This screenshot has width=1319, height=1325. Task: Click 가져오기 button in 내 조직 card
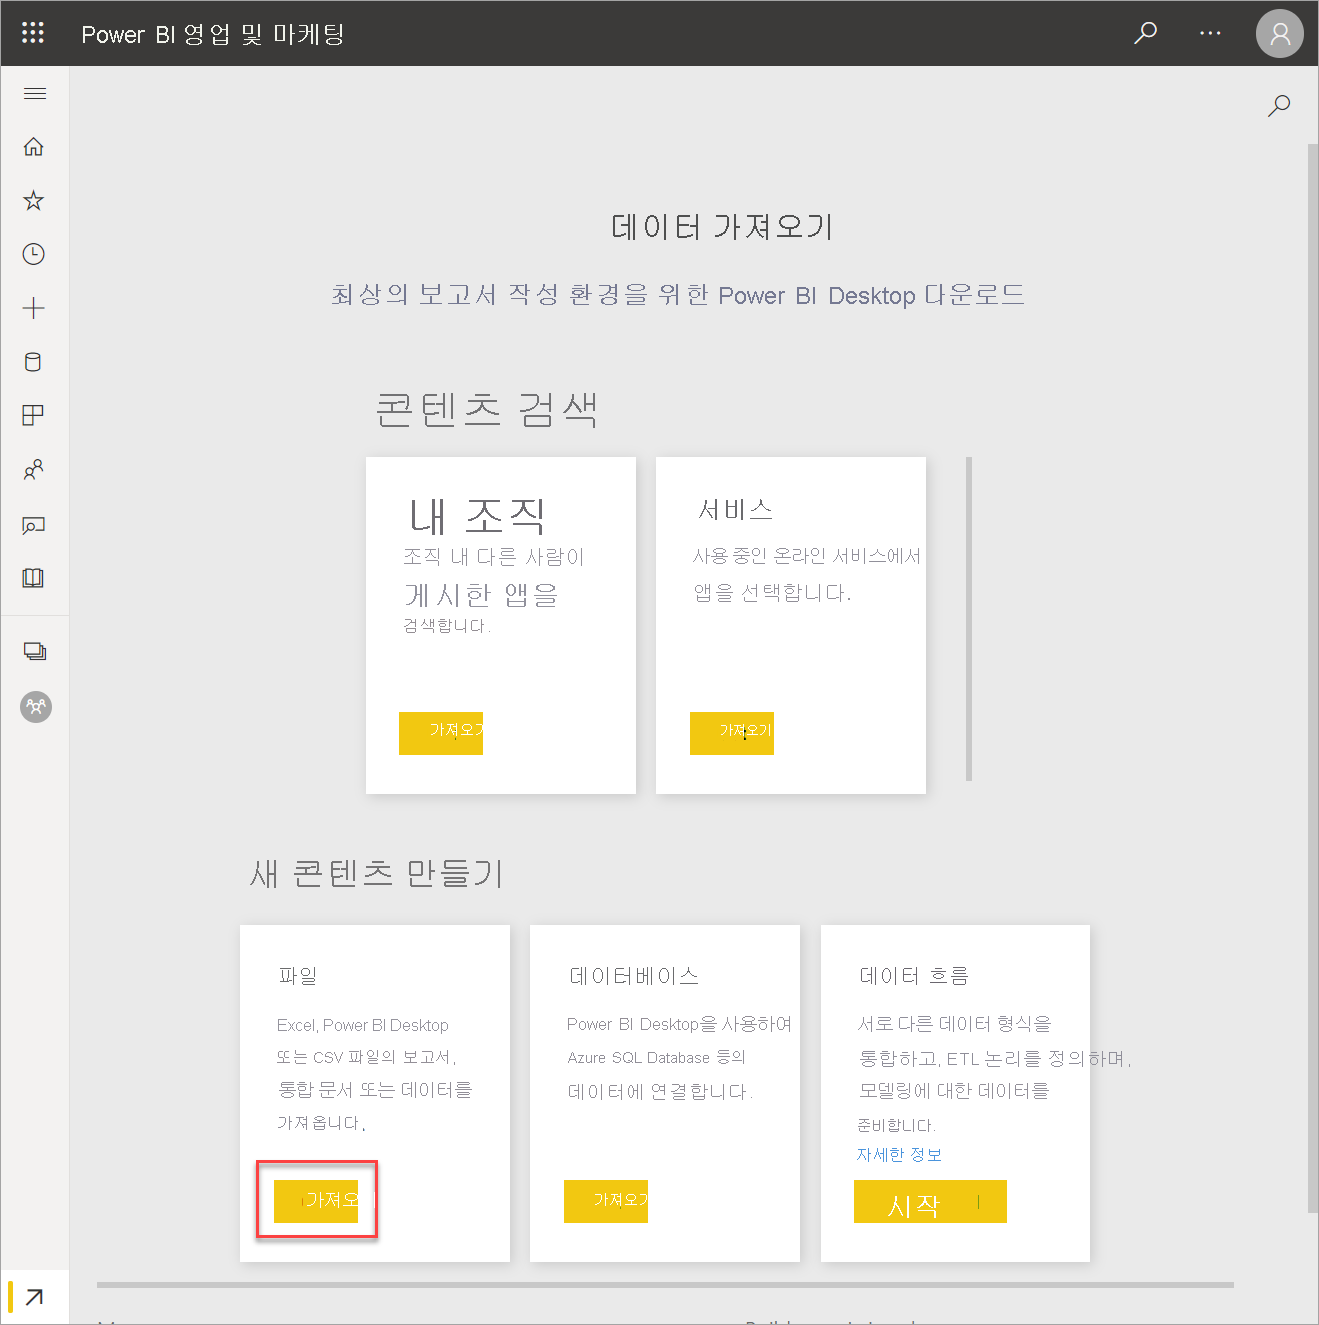pyautogui.click(x=441, y=733)
